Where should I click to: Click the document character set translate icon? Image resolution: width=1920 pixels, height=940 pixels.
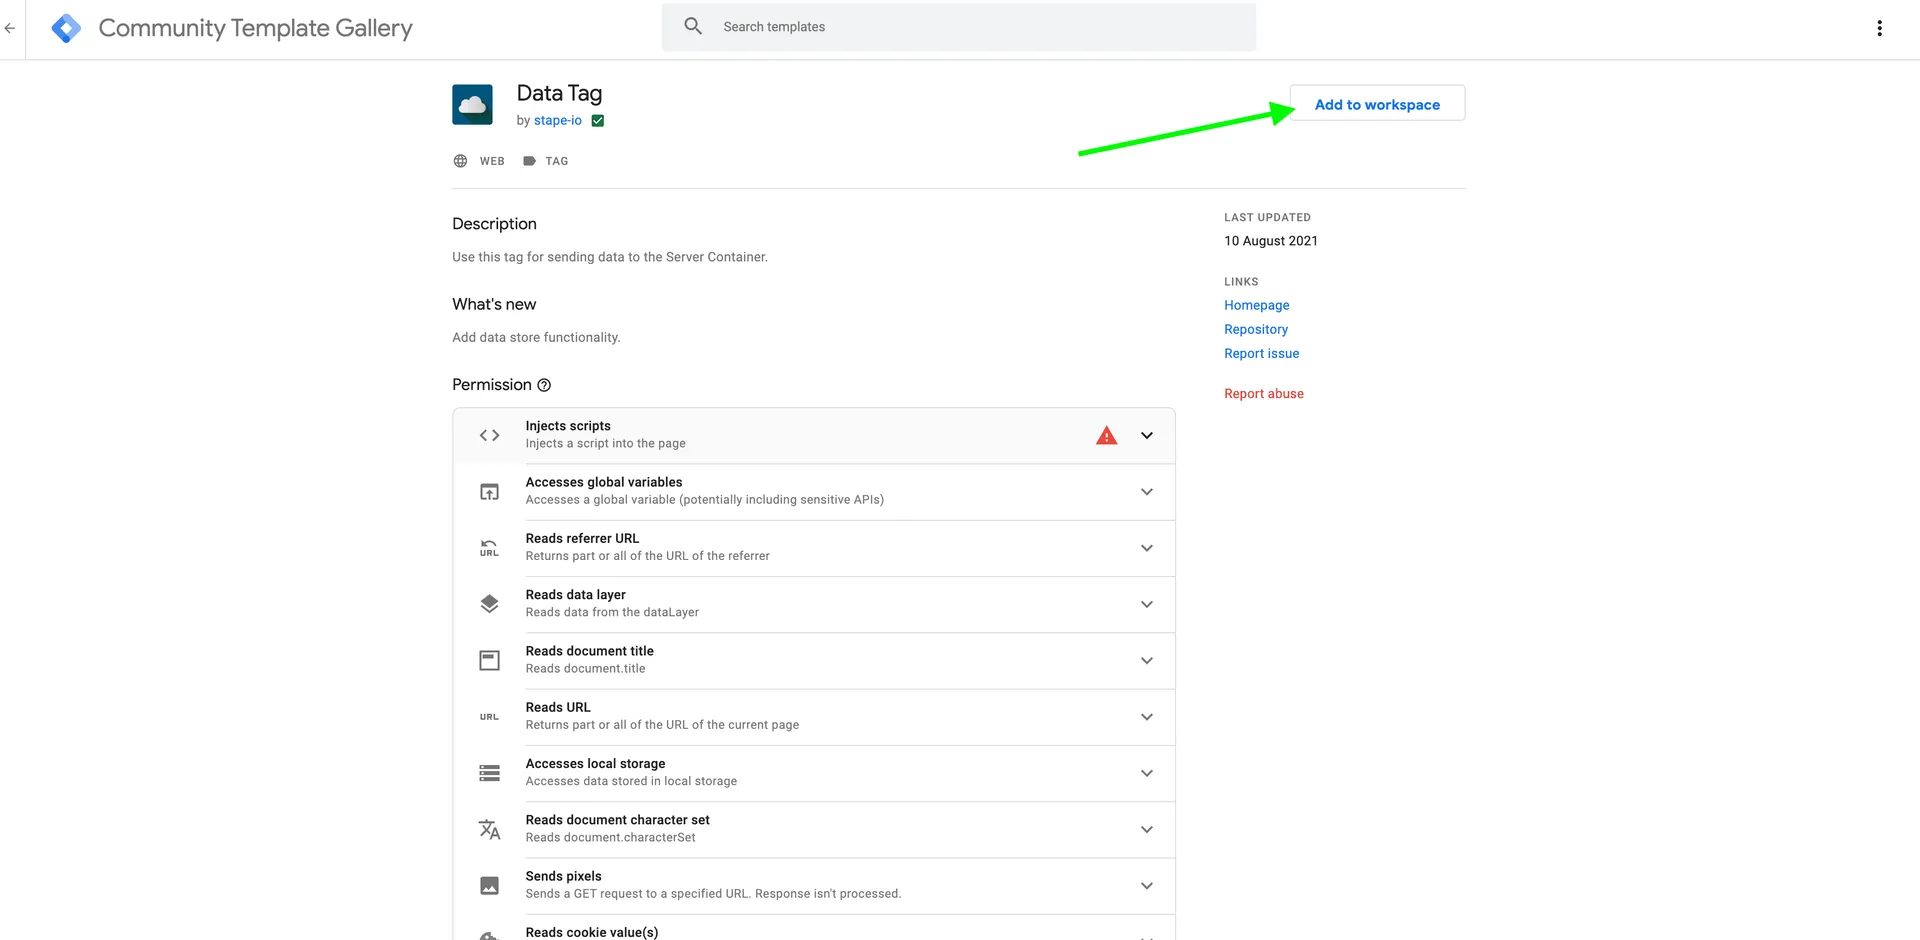(489, 829)
